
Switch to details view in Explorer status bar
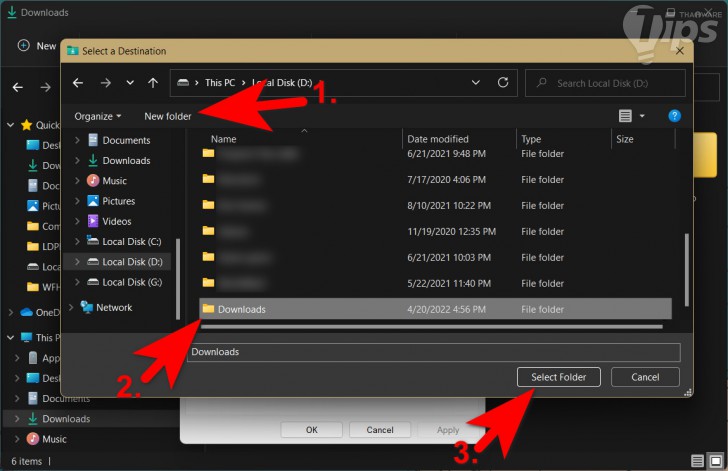coord(697,461)
